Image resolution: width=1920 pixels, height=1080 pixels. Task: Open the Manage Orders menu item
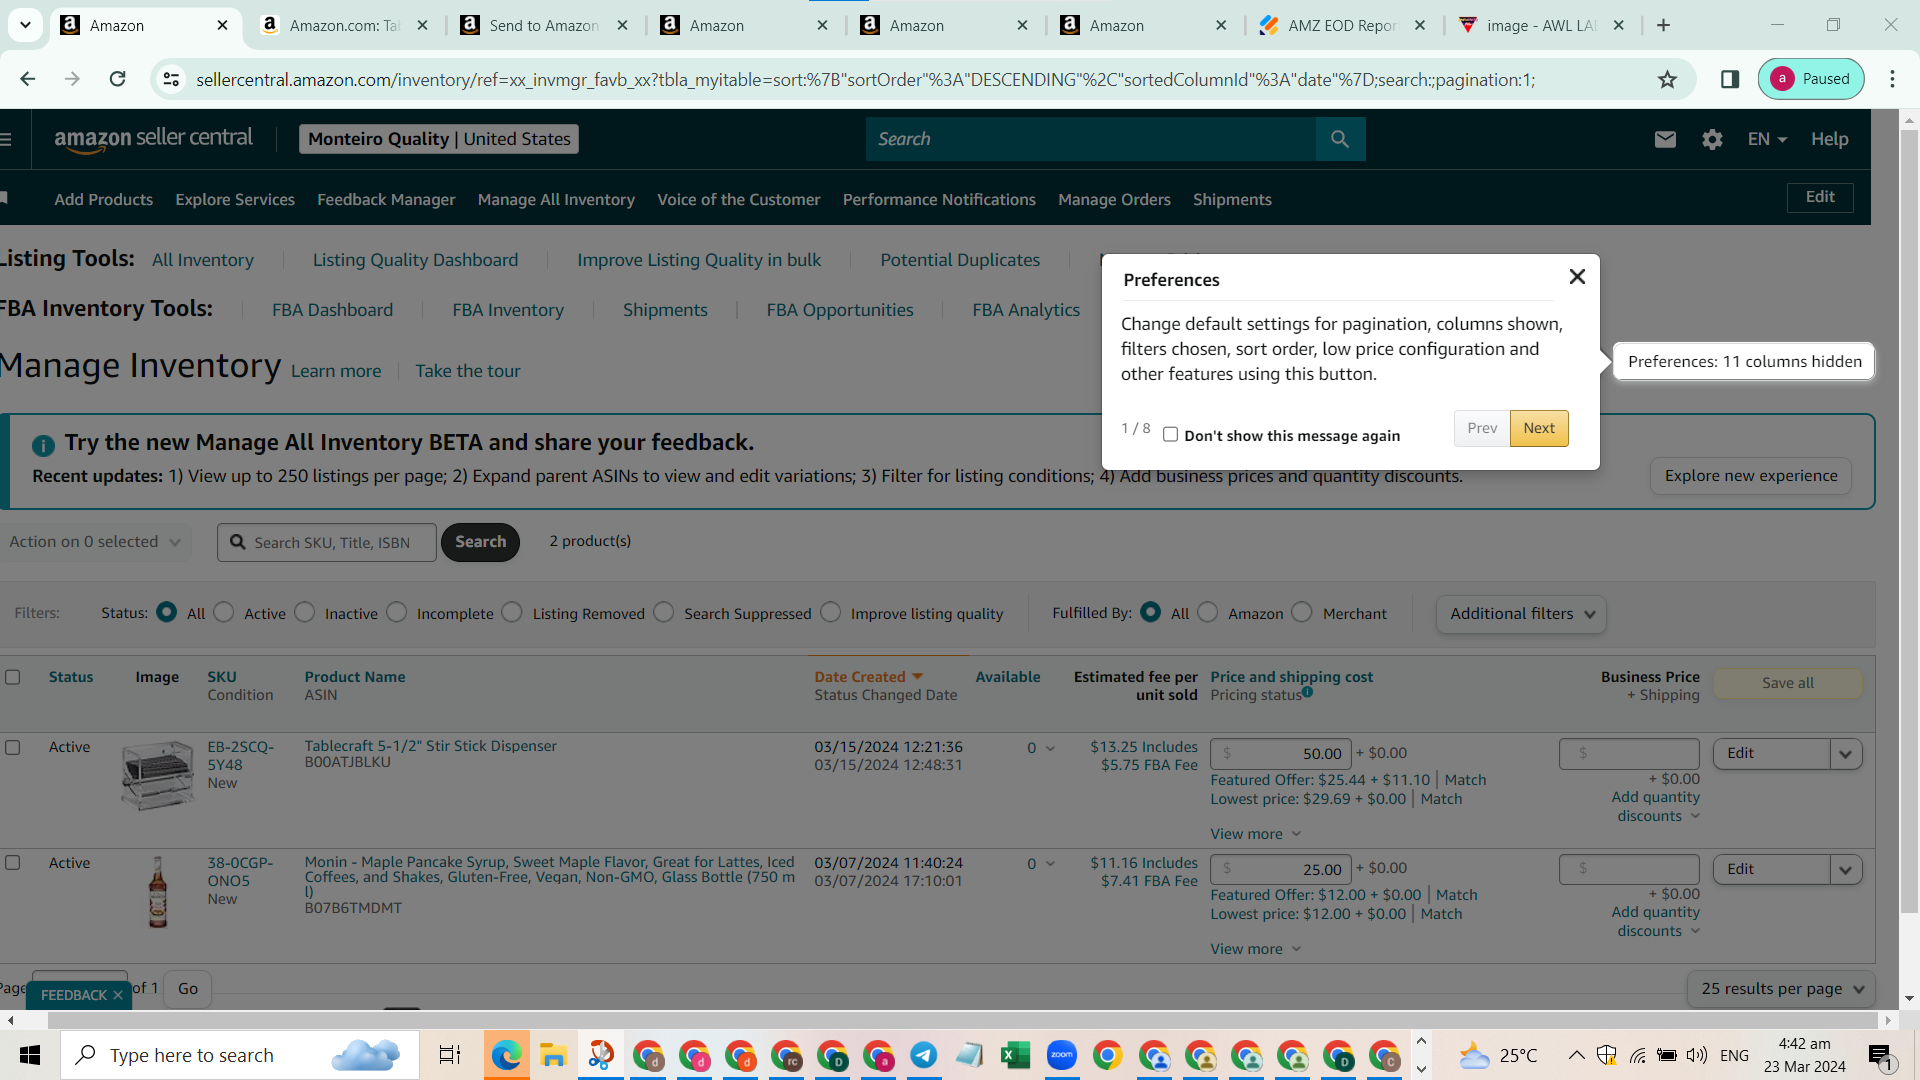(x=1114, y=199)
